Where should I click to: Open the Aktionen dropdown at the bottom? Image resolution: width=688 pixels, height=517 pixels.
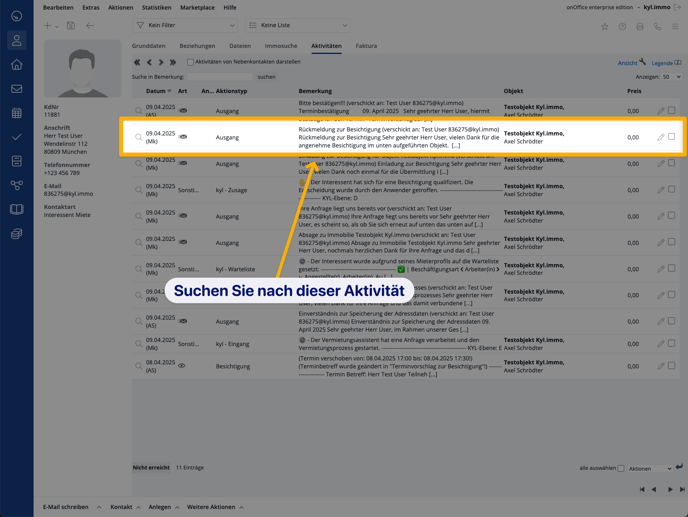[650, 469]
